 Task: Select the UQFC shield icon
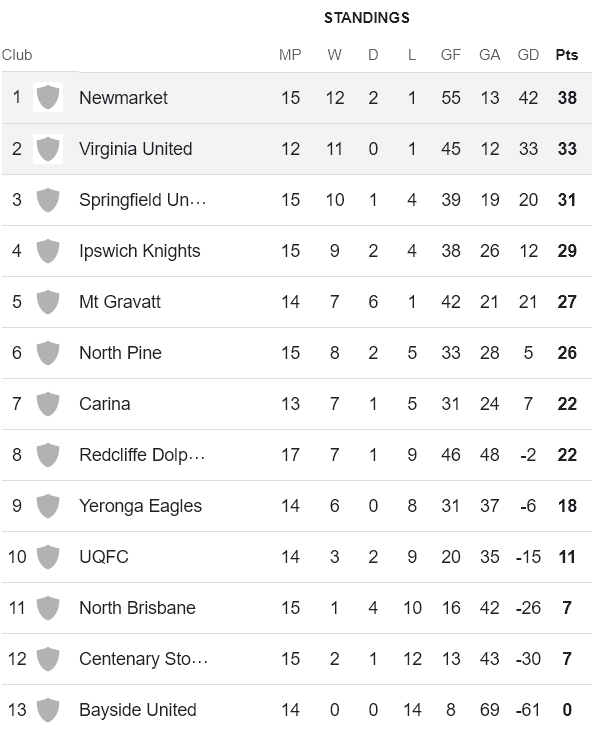pyautogui.click(x=48, y=557)
